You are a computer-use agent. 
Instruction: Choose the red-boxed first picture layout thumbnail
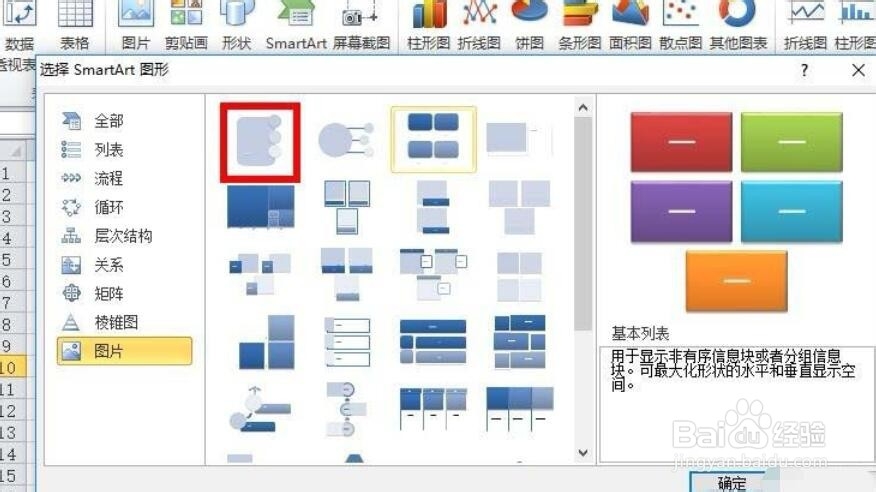coord(260,142)
